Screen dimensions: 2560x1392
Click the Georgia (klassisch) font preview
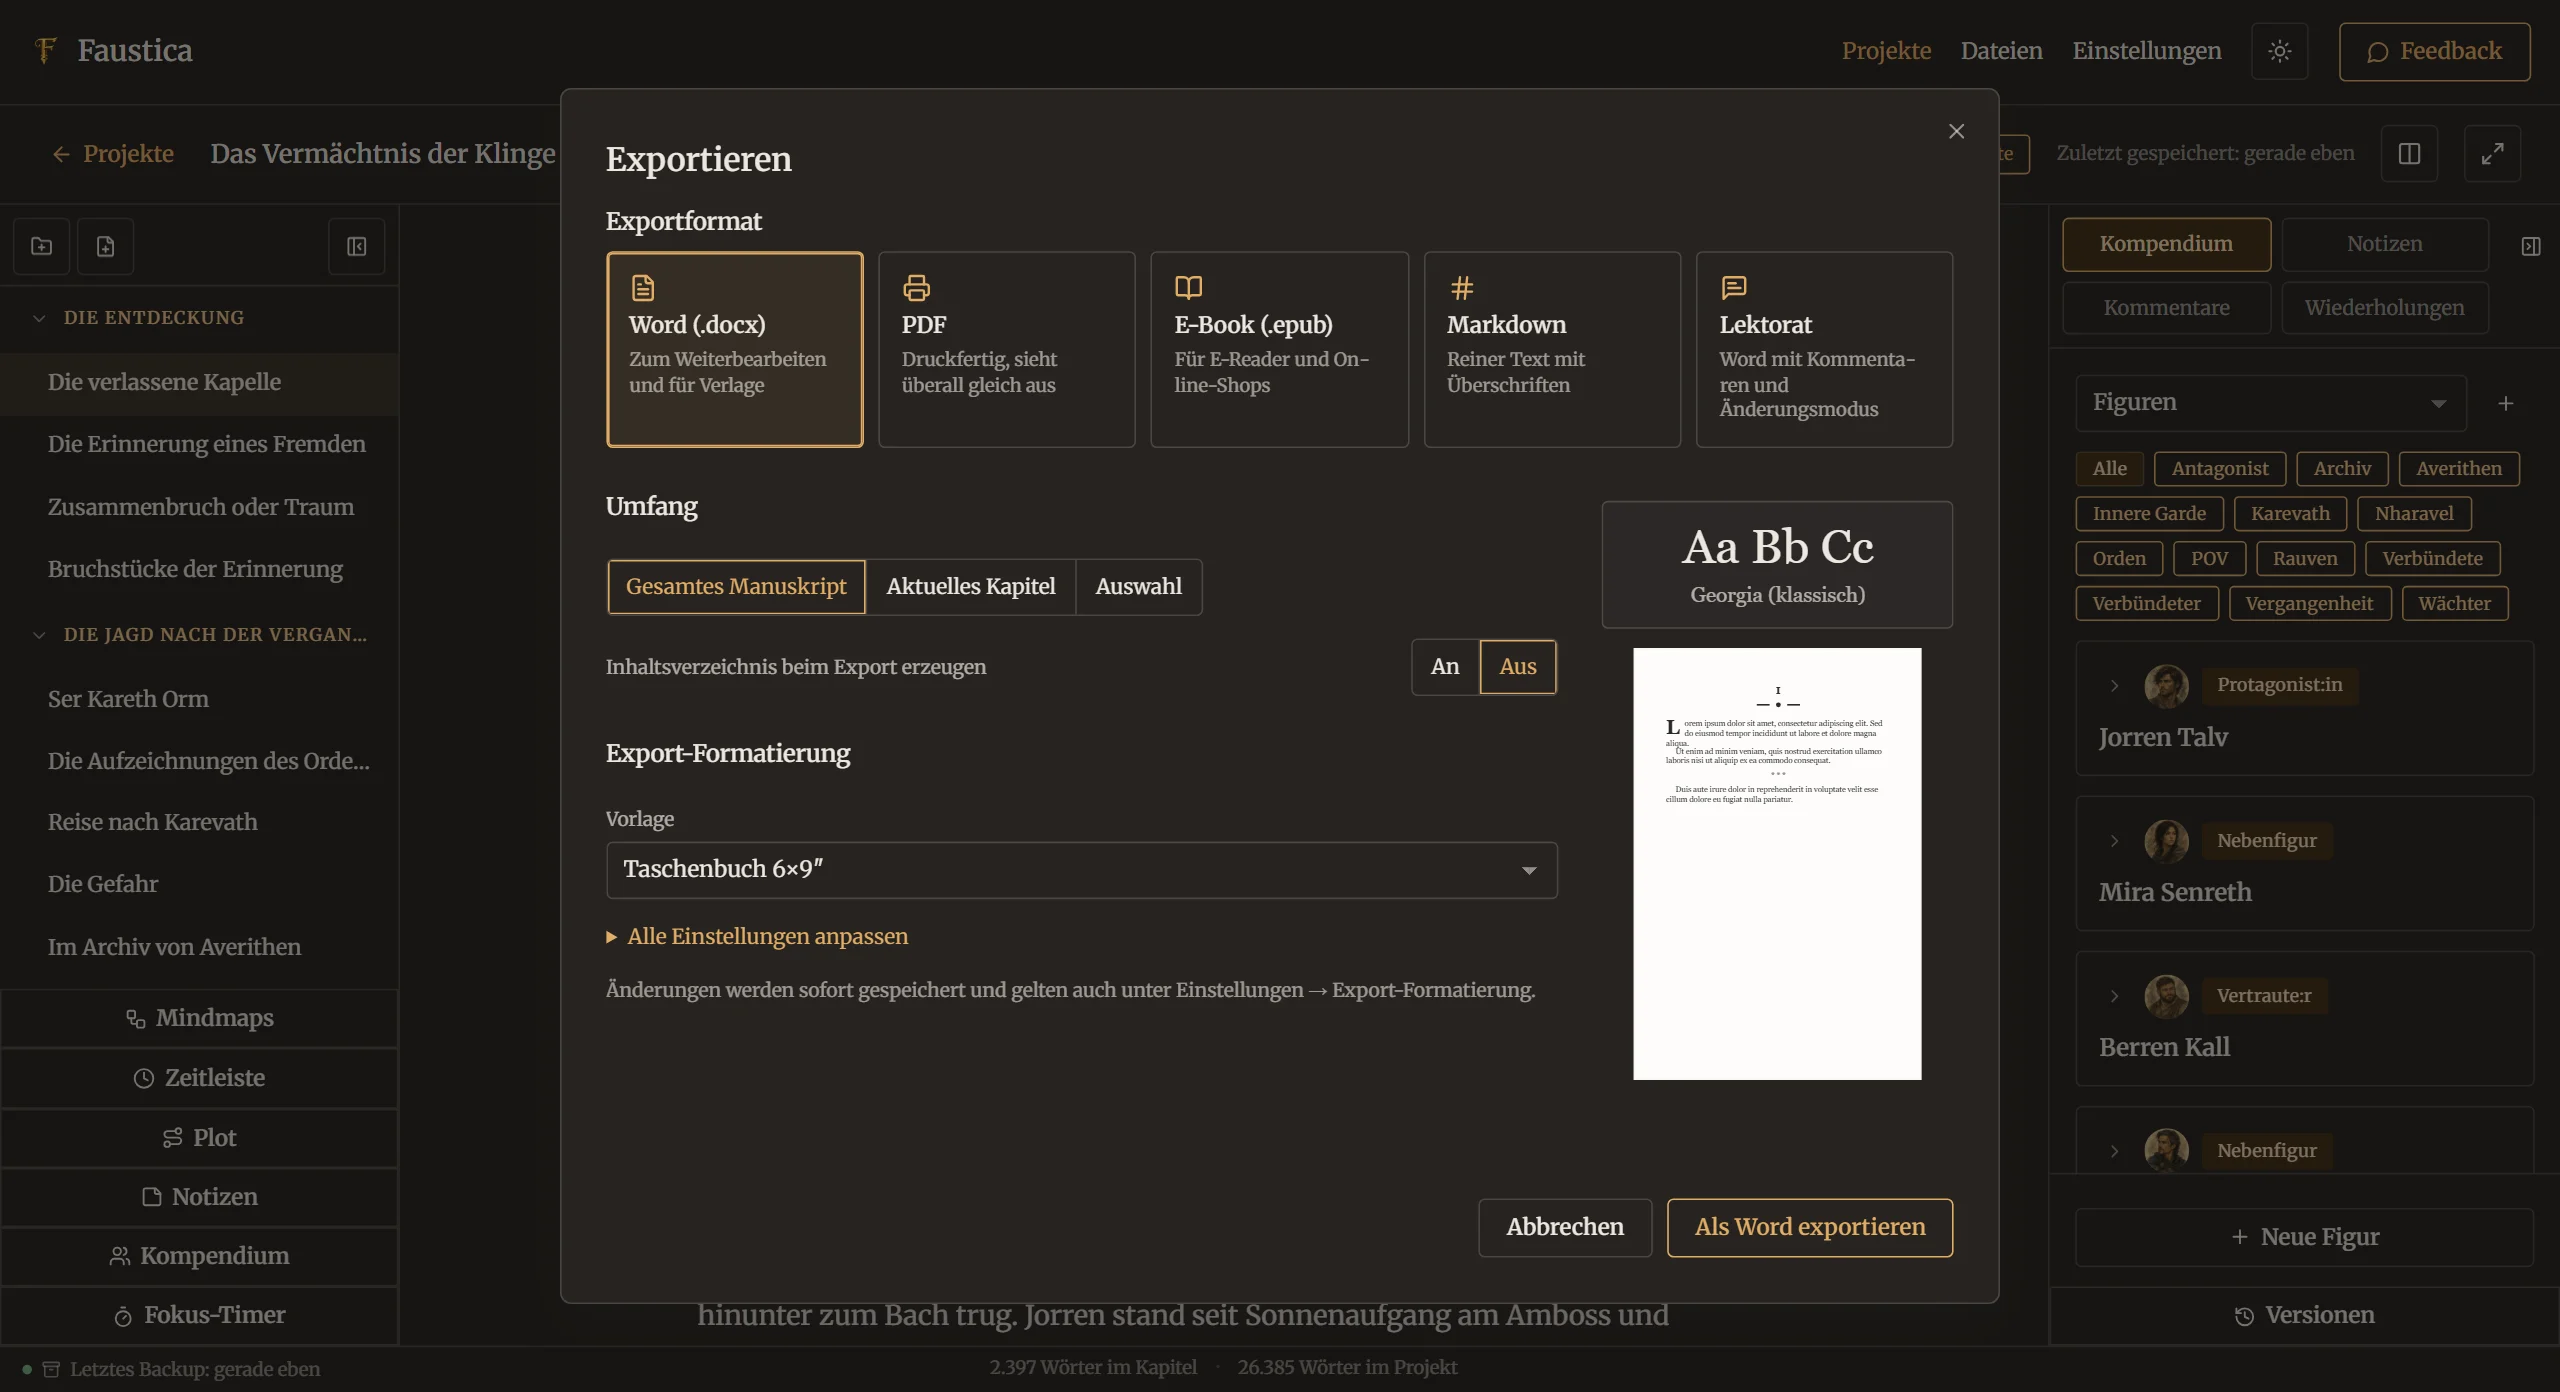(1777, 565)
